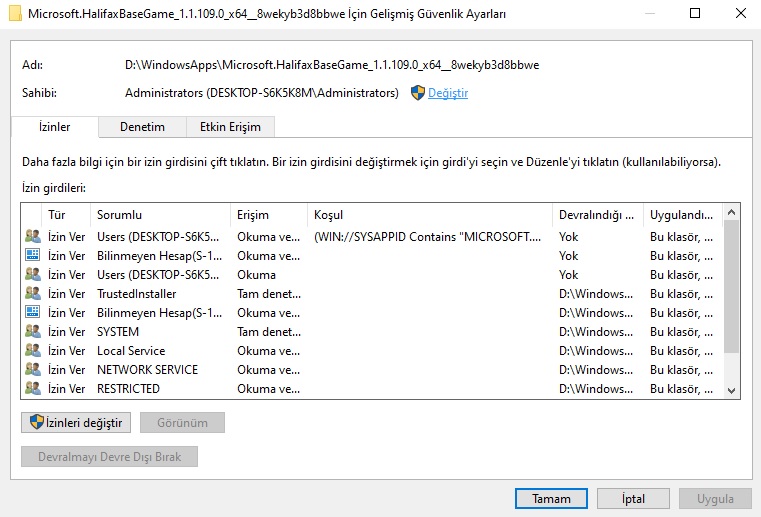
Task: Switch to the Denetim tab
Action: 142,127
